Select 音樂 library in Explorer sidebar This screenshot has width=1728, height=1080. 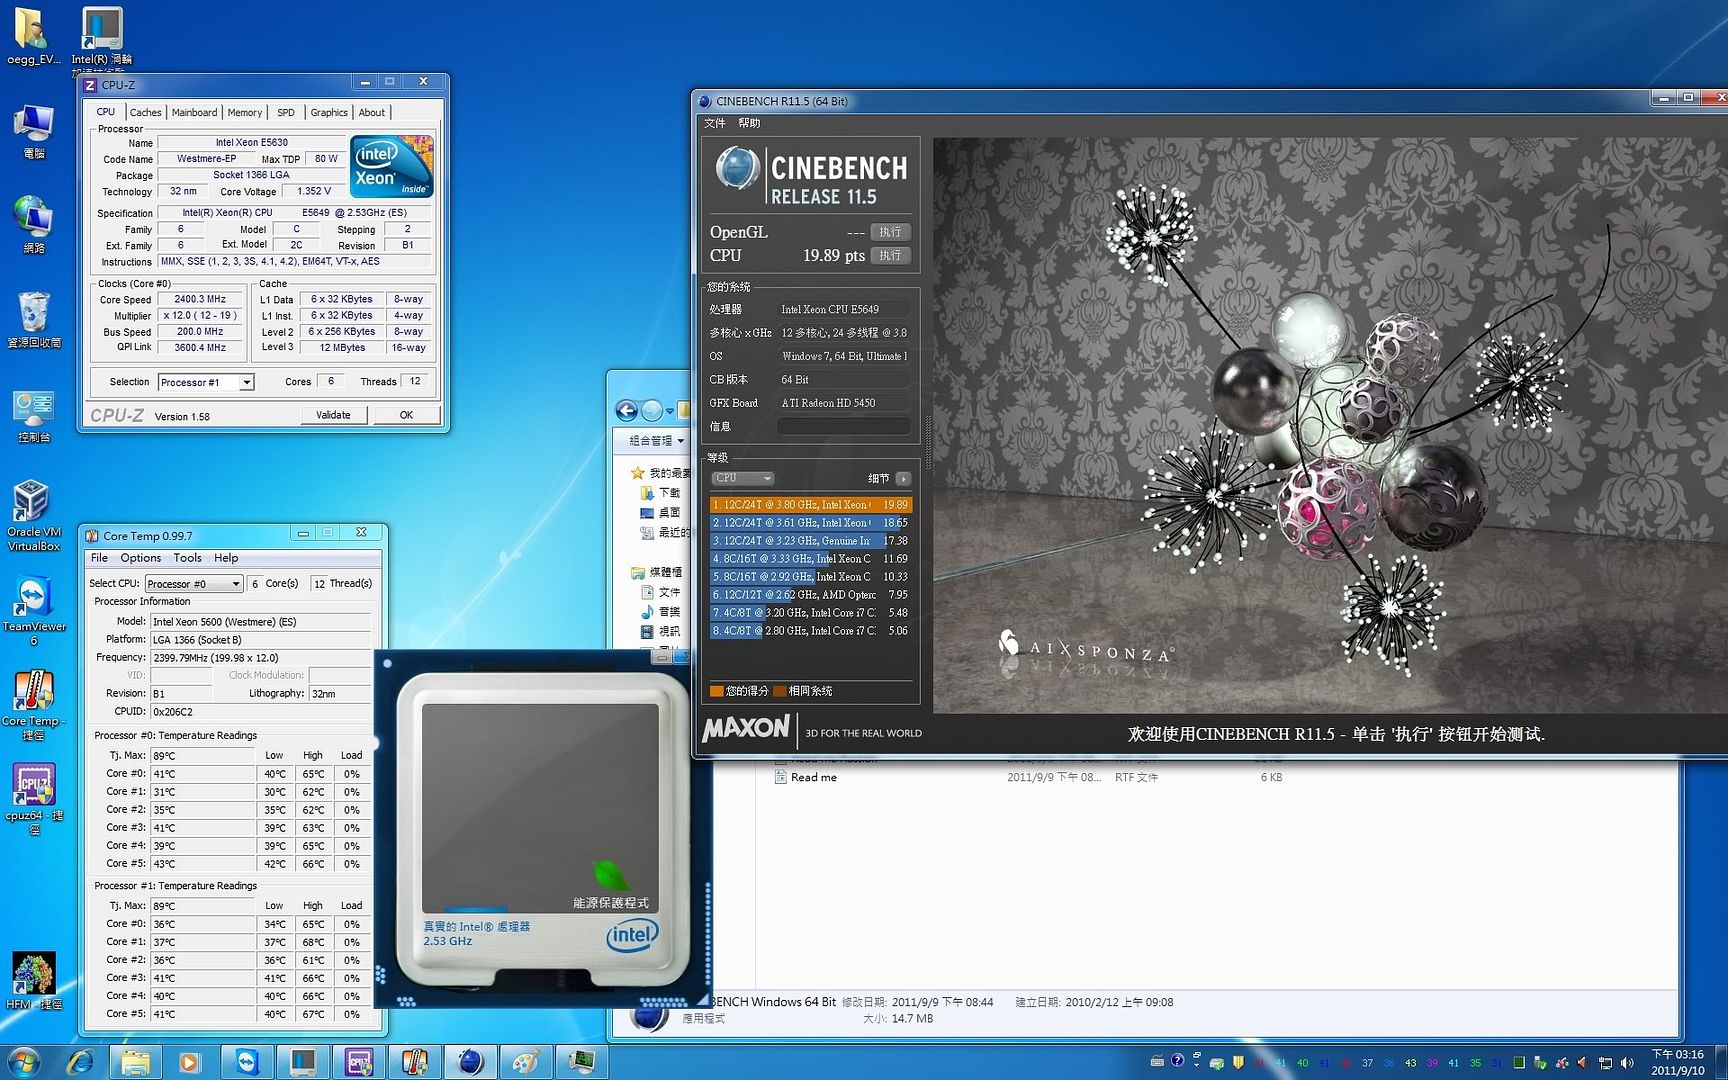pyautogui.click(x=661, y=611)
